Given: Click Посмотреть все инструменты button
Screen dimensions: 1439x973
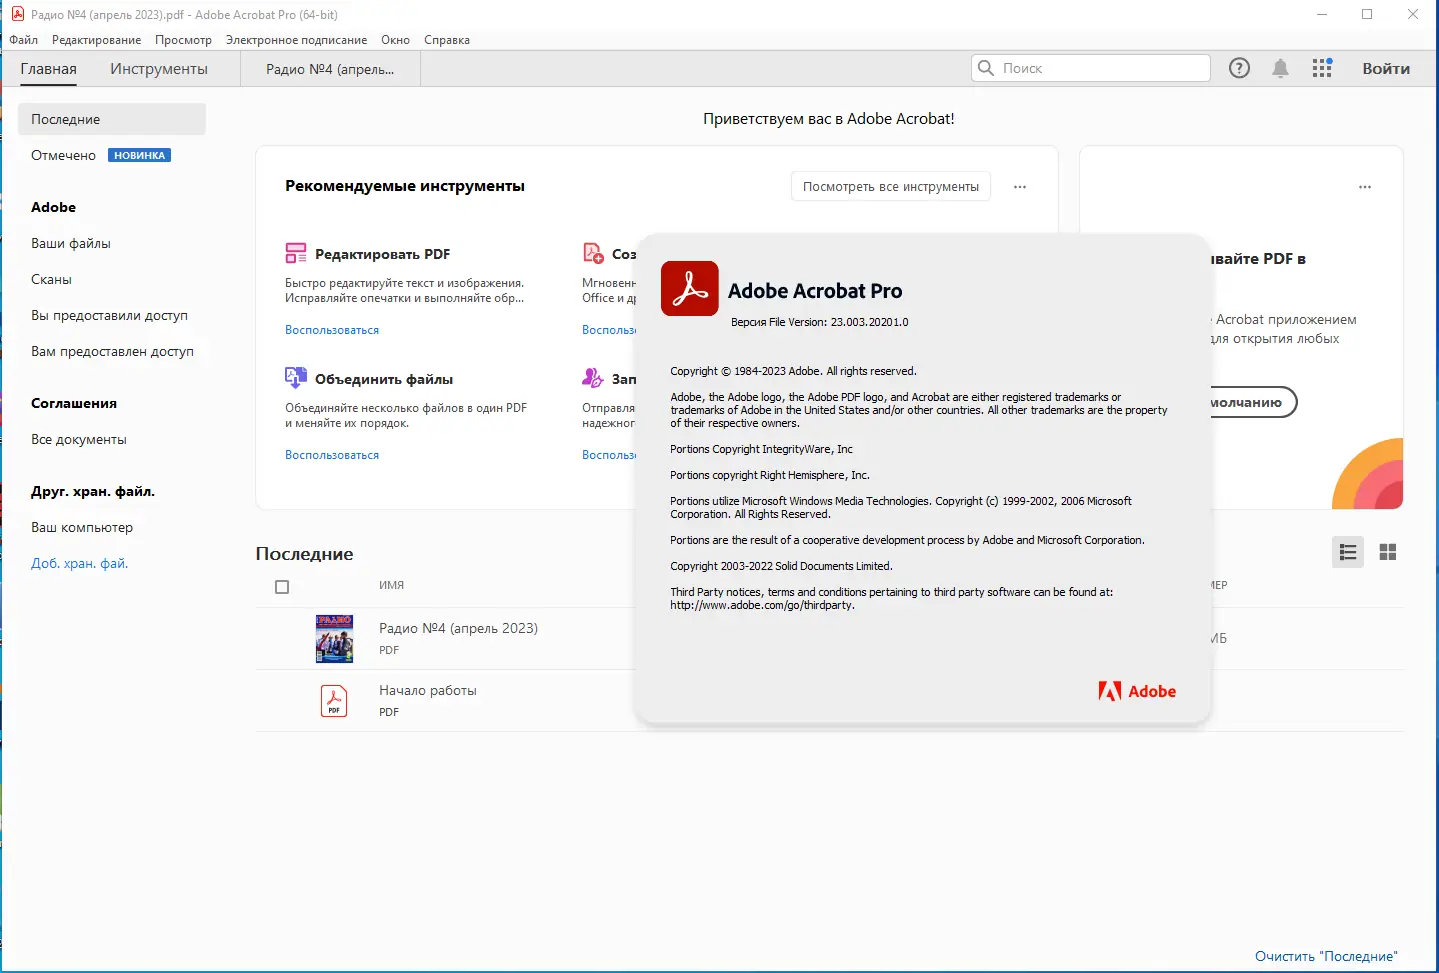Looking at the screenshot, I should tap(891, 187).
